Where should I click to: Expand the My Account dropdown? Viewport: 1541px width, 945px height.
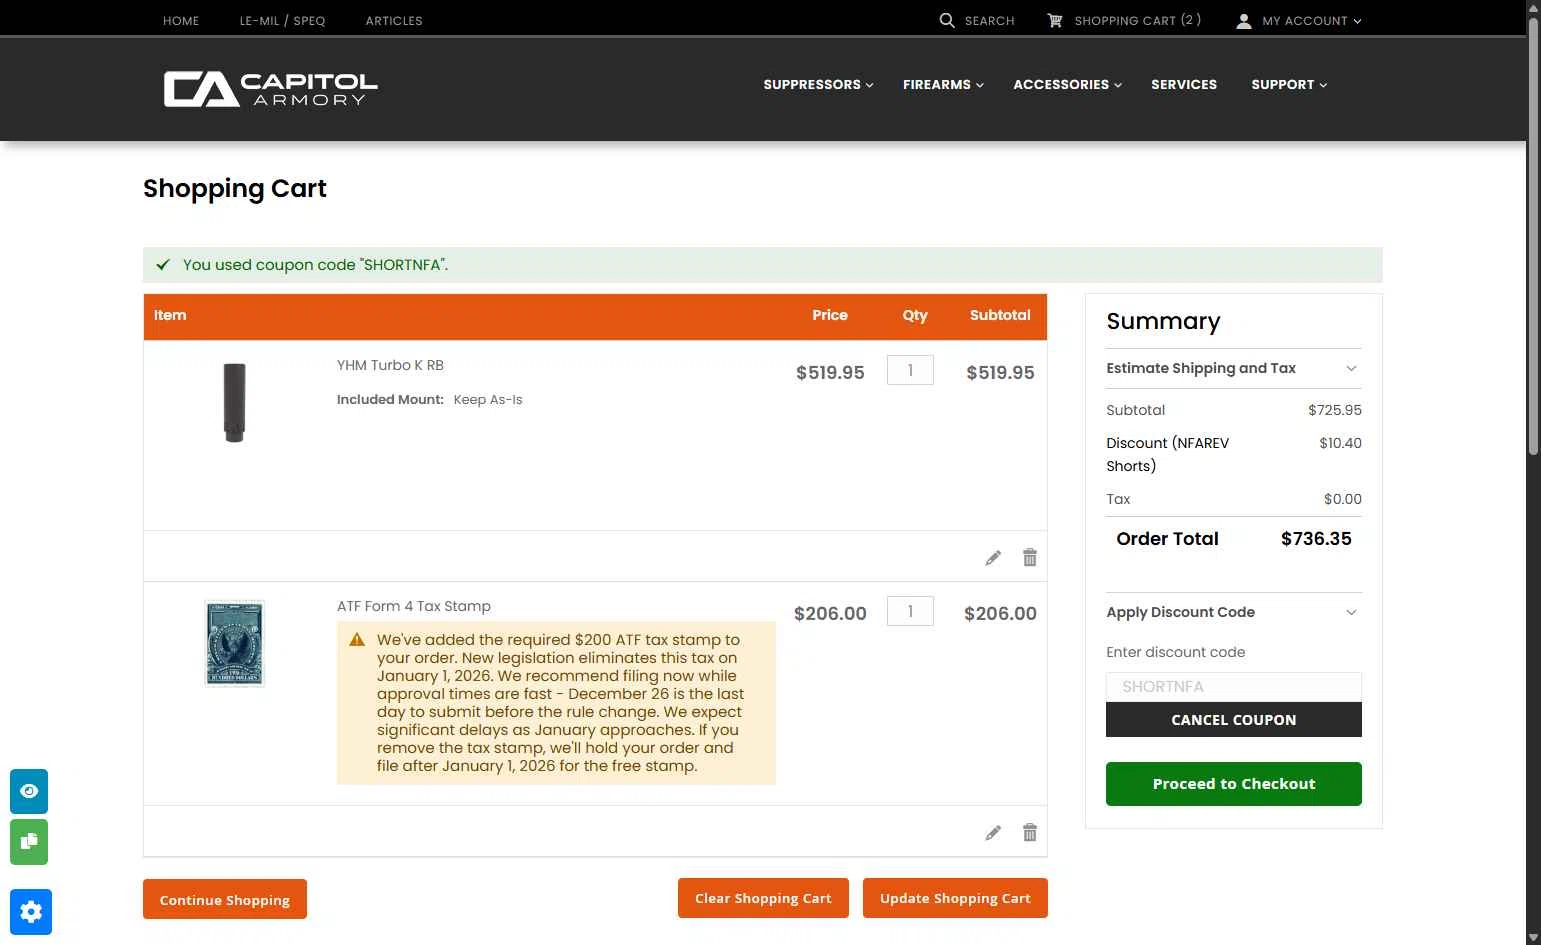pyautogui.click(x=1311, y=20)
